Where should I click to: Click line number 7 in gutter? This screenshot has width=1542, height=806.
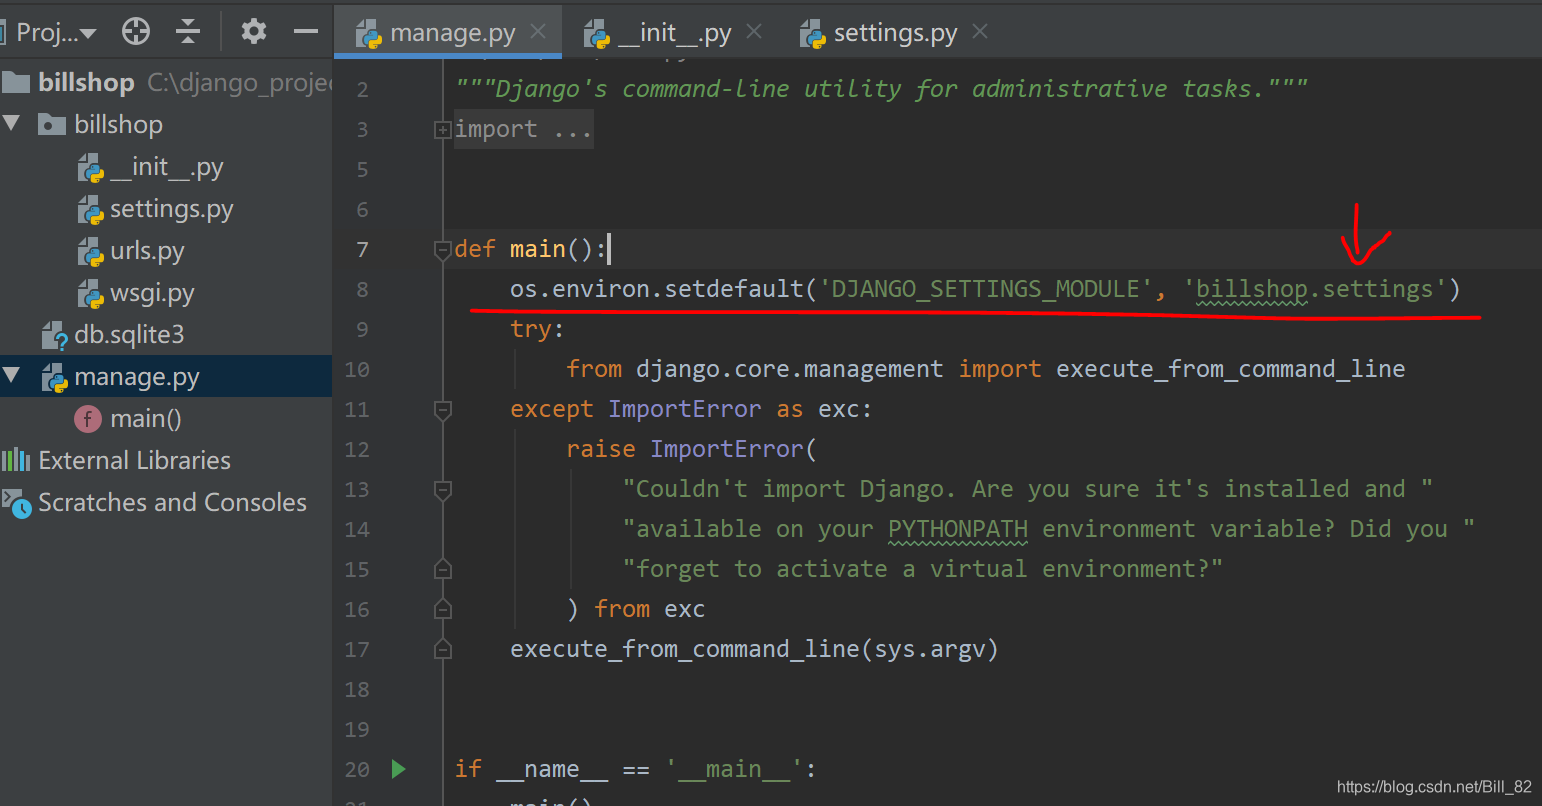[x=362, y=249]
